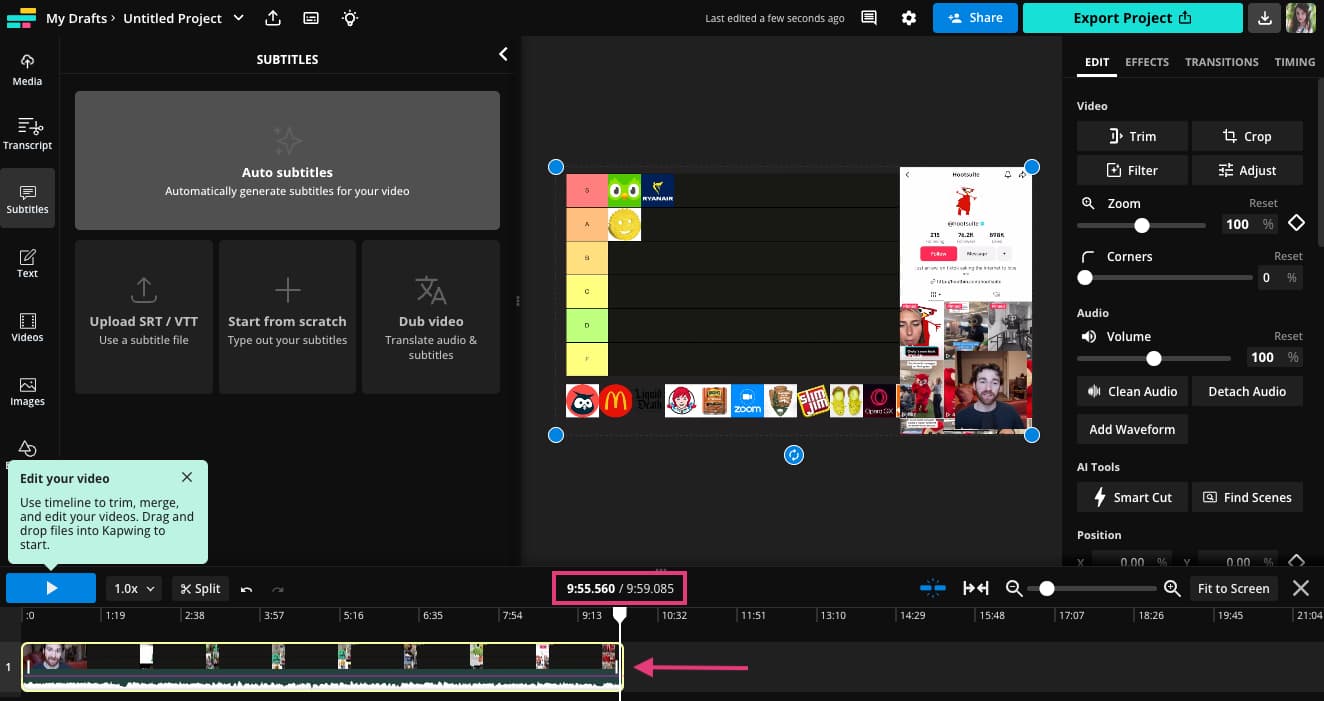Click the Zoom slider handle
Image resolution: width=1324 pixels, height=701 pixels.
tap(1141, 225)
